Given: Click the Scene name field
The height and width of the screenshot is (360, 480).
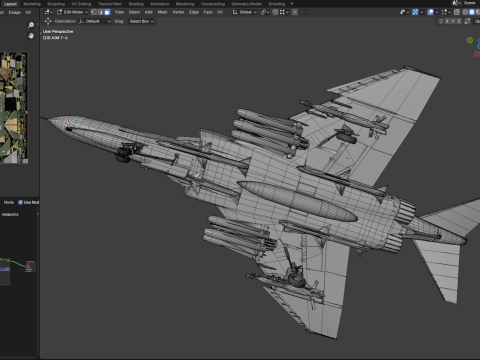Looking at the screenshot, I should (x=471, y=3).
